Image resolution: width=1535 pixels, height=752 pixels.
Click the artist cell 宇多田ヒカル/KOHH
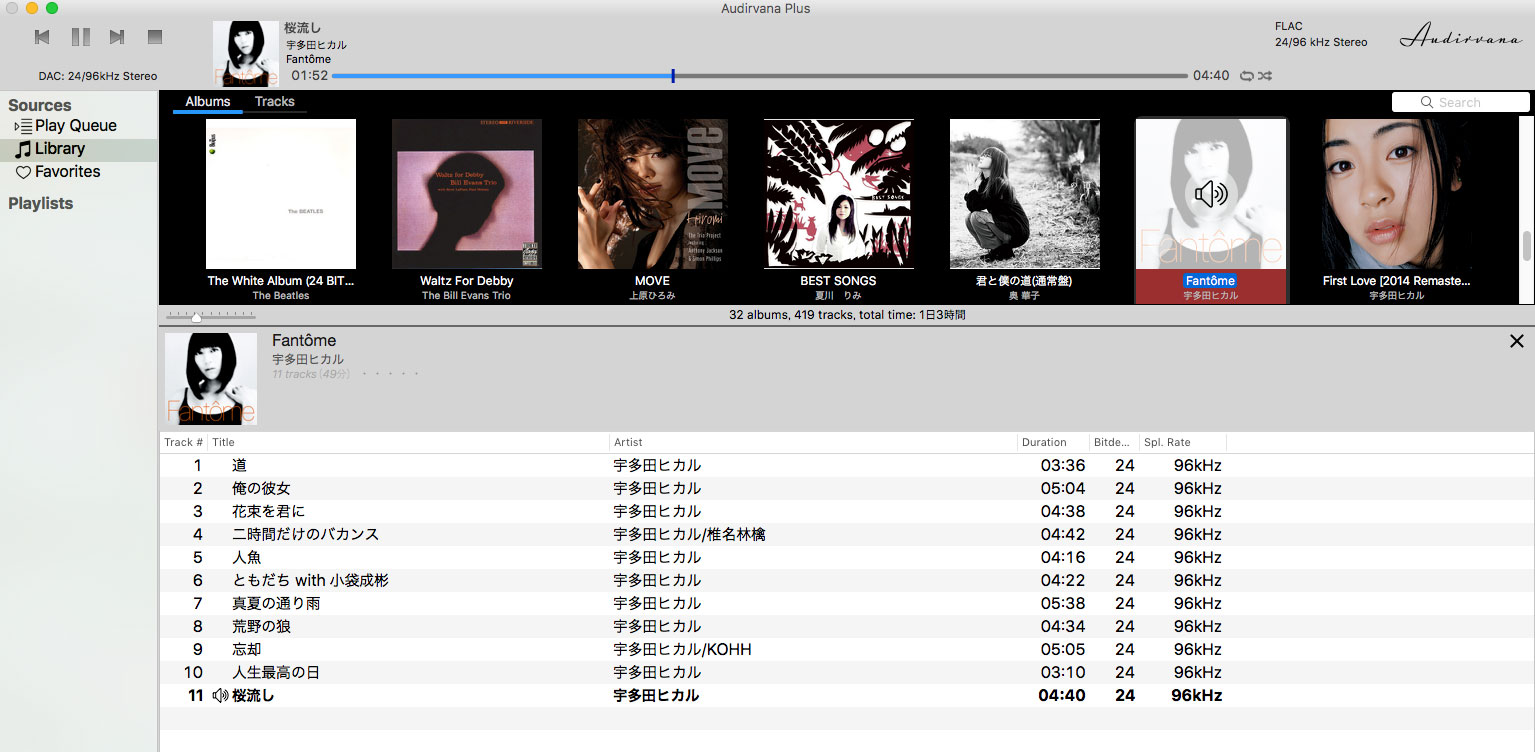click(682, 649)
